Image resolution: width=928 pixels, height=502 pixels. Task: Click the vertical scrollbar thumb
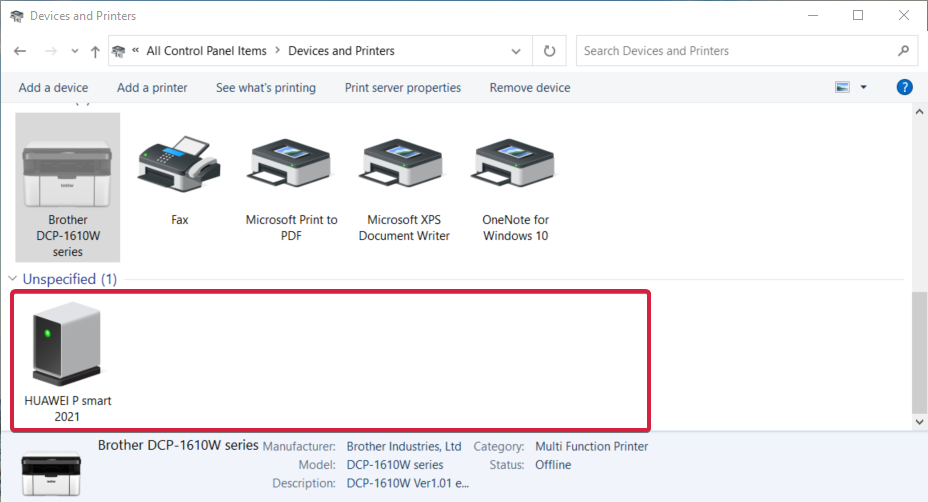(919, 353)
